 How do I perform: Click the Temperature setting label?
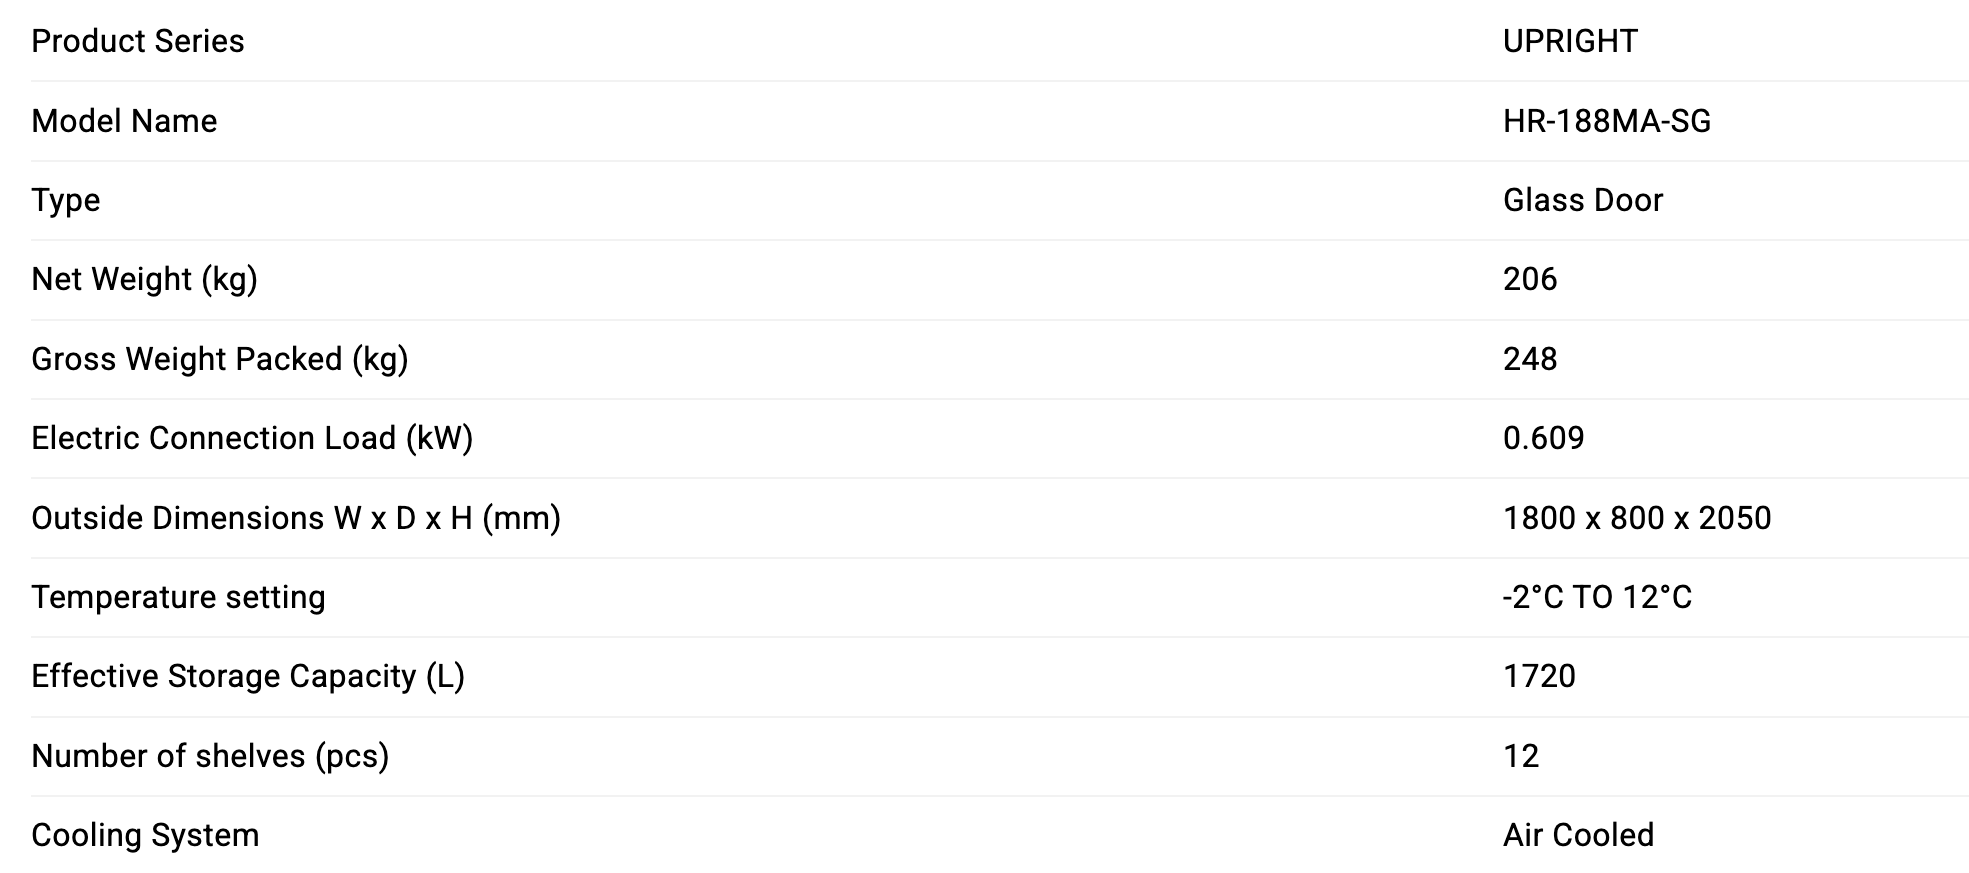point(178,597)
